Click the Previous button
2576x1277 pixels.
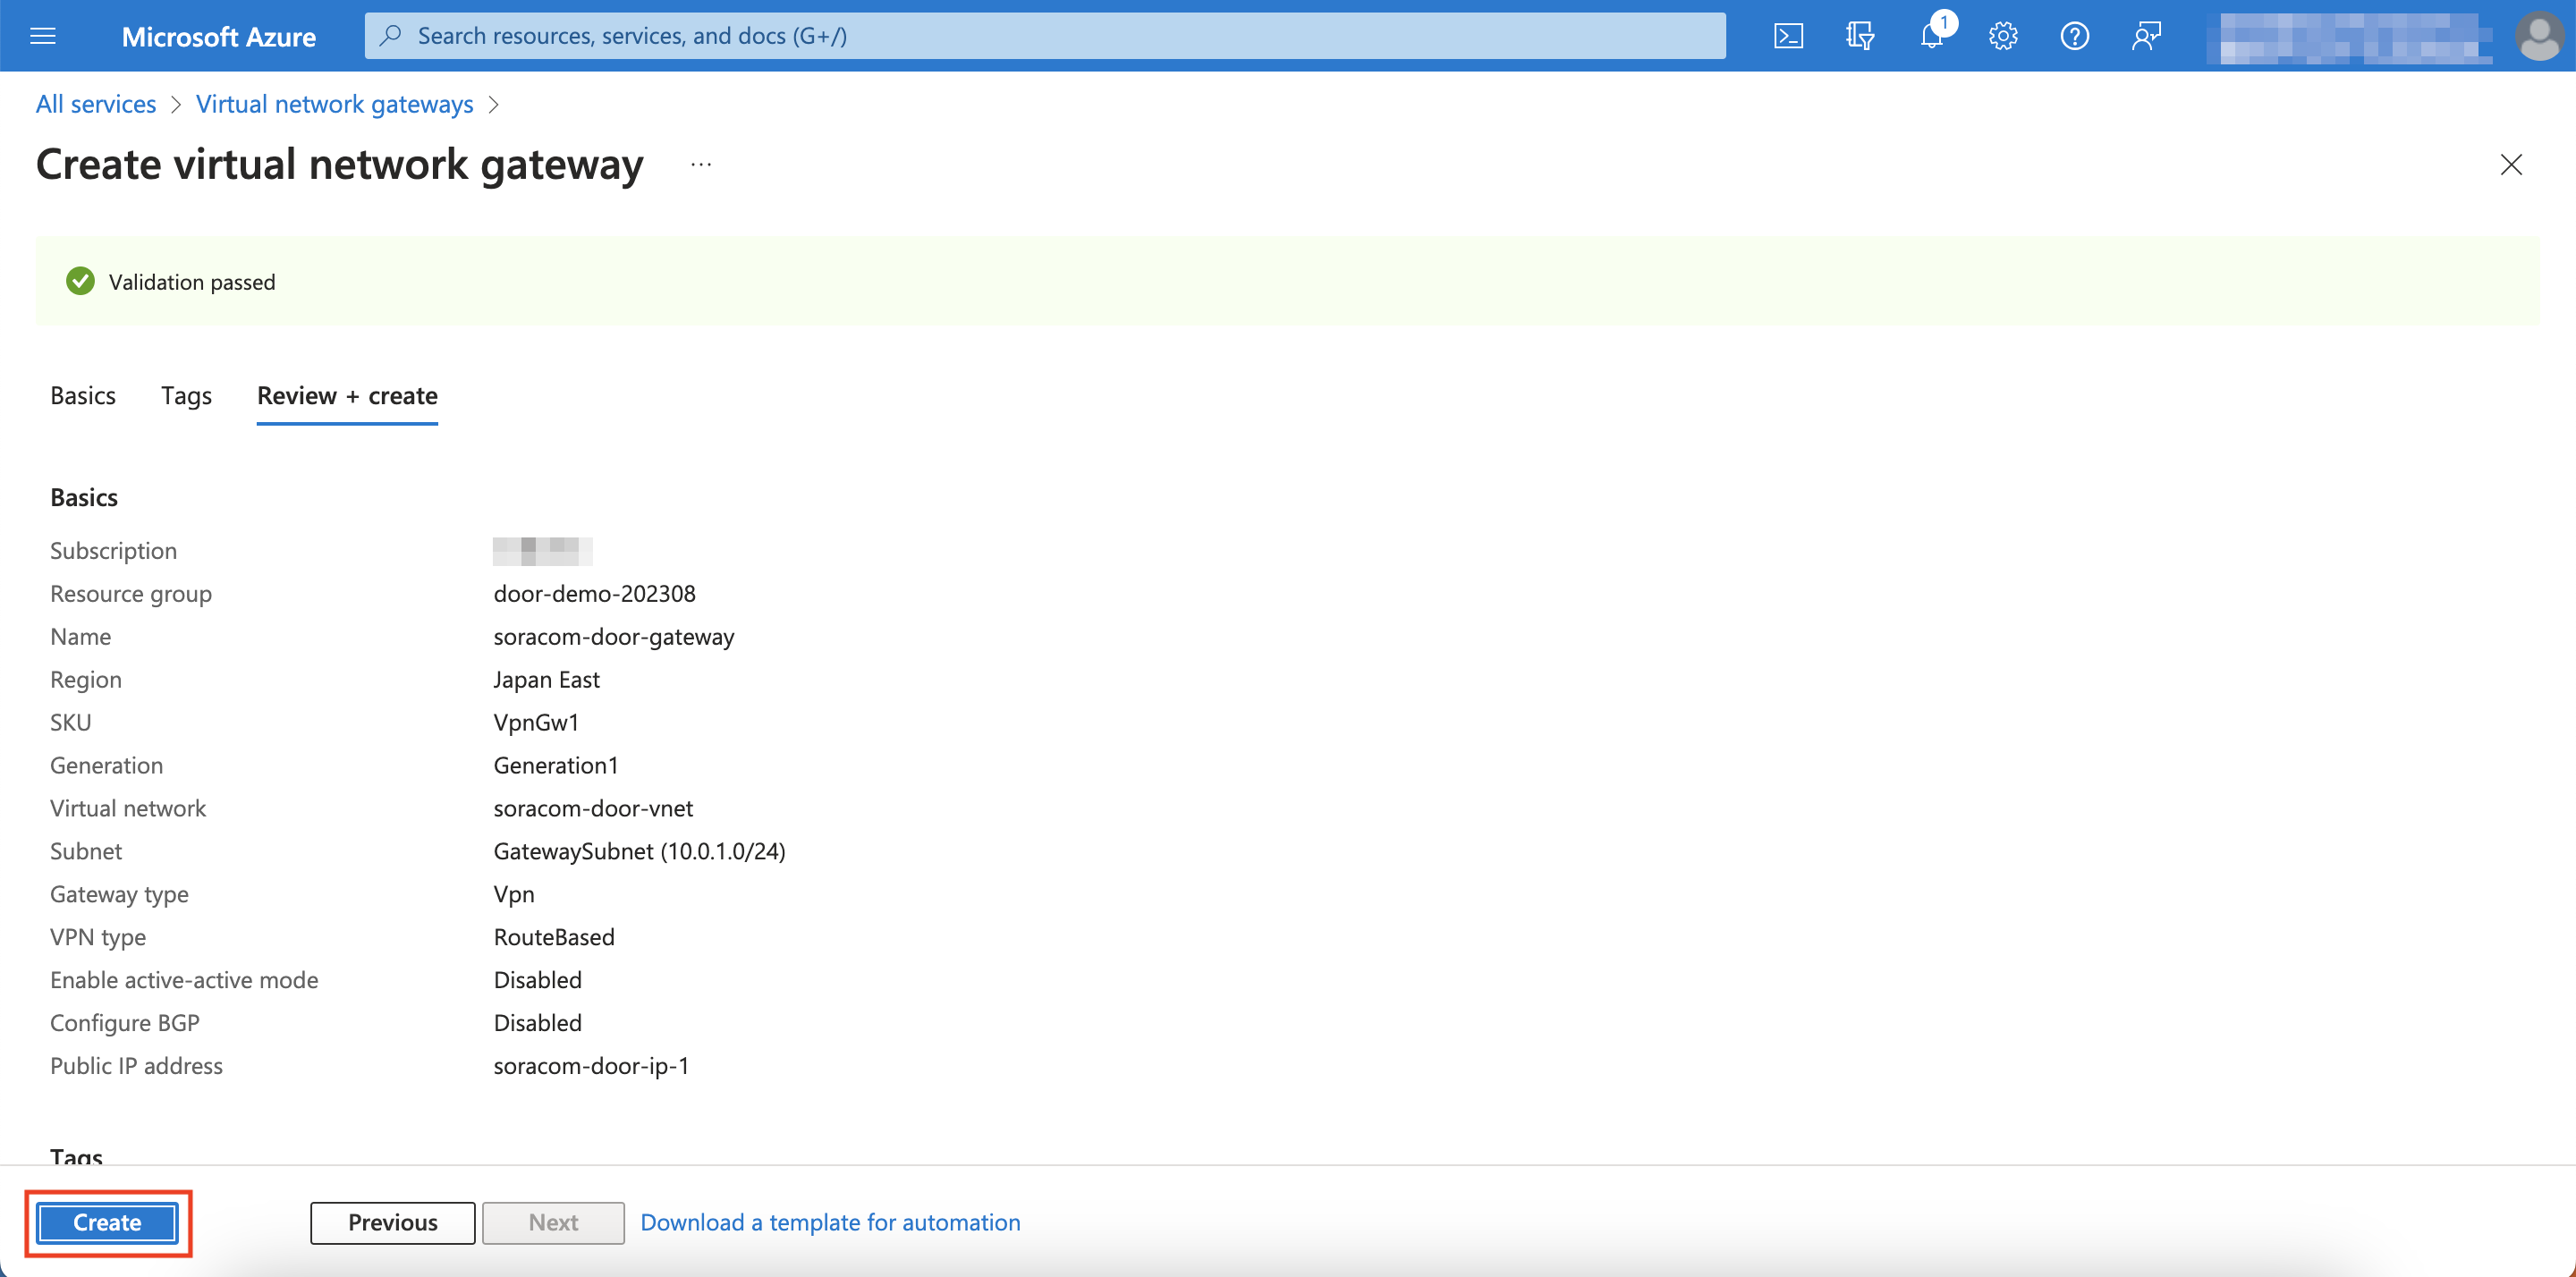392,1222
